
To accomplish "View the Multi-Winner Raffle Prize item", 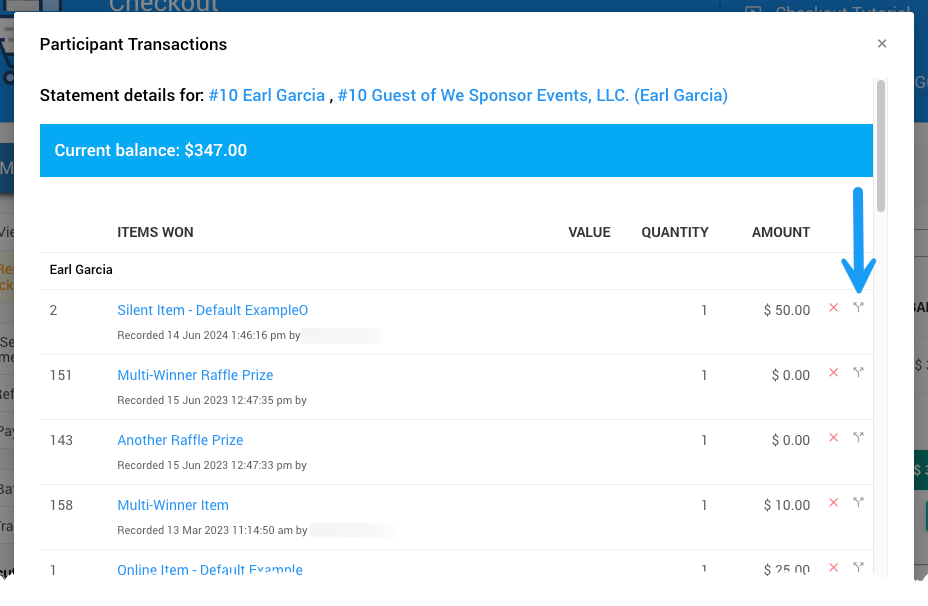I will (x=195, y=375).
